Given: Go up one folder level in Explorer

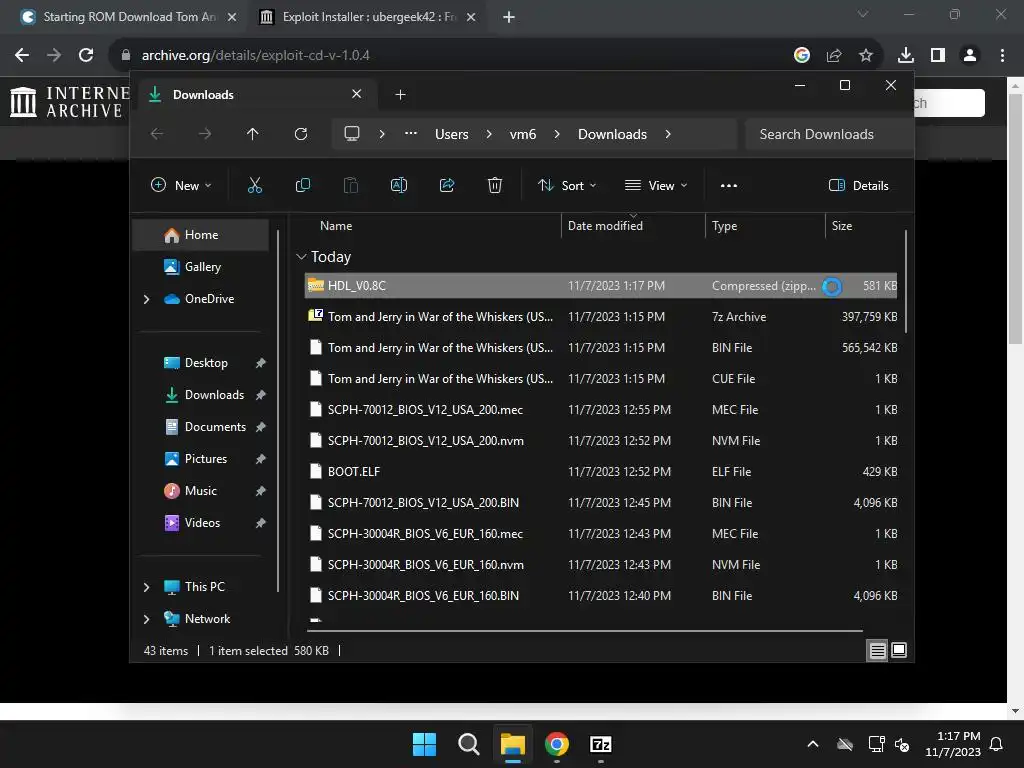Looking at the screenshot, I should 253,134.
